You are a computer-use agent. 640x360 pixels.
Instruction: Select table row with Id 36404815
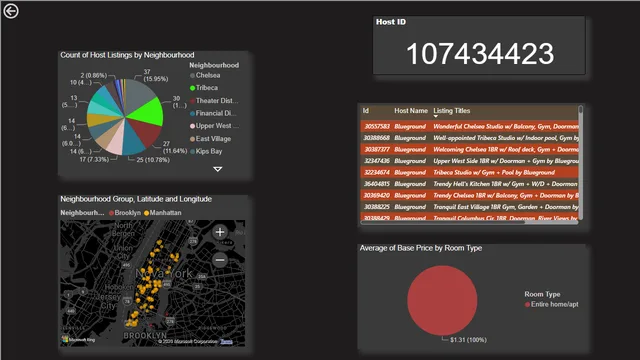(469, 184)
